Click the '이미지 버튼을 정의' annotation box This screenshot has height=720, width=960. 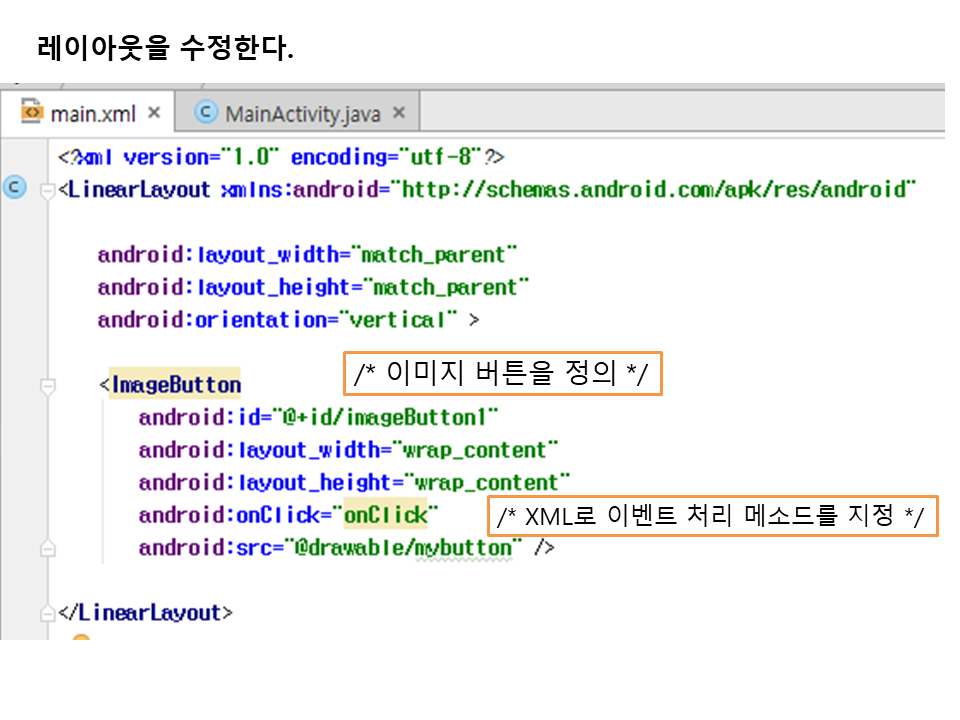point(502,375)
